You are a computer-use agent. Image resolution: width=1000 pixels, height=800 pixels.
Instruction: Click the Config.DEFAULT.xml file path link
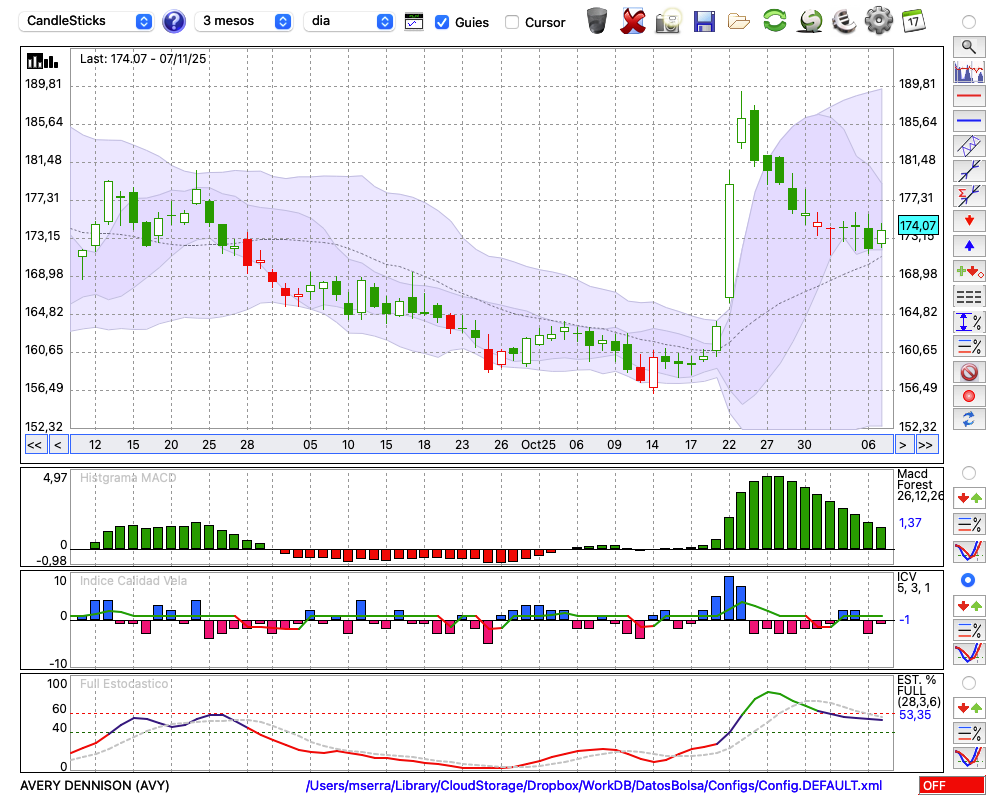pyautogui.click(x=594, y=786)
